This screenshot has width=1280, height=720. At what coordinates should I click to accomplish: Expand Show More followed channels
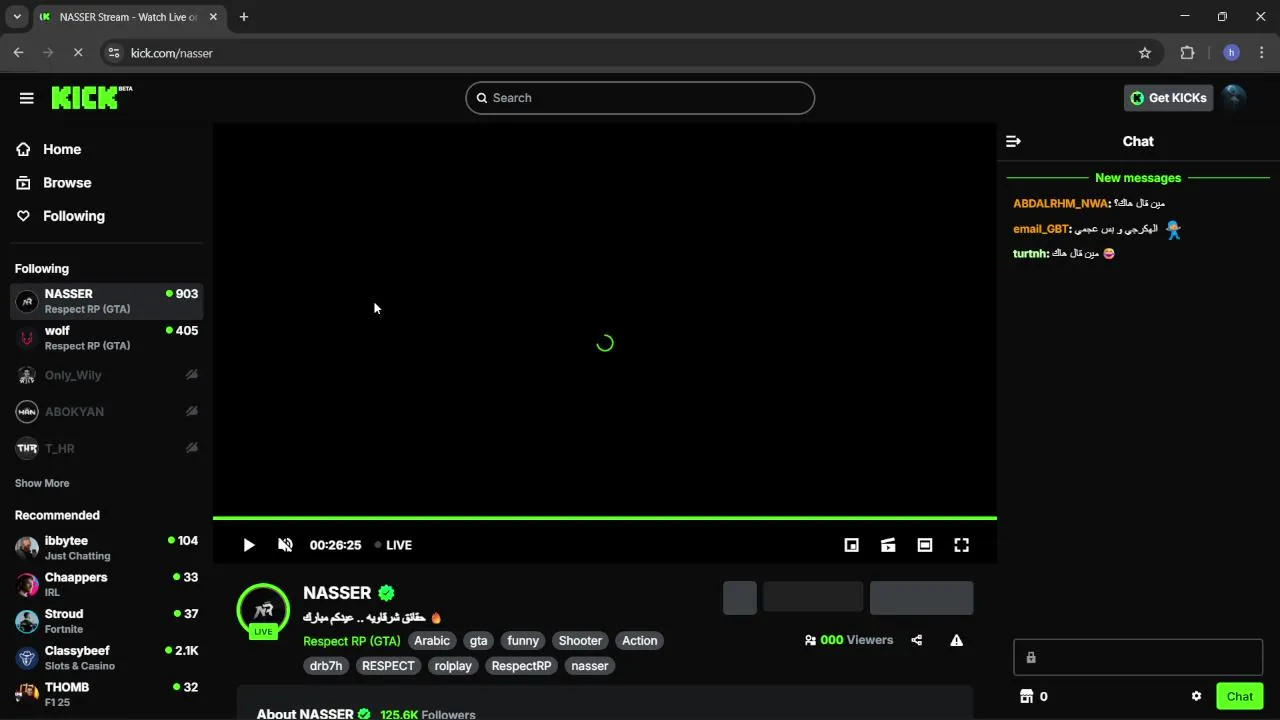click(x=42, y=483)
